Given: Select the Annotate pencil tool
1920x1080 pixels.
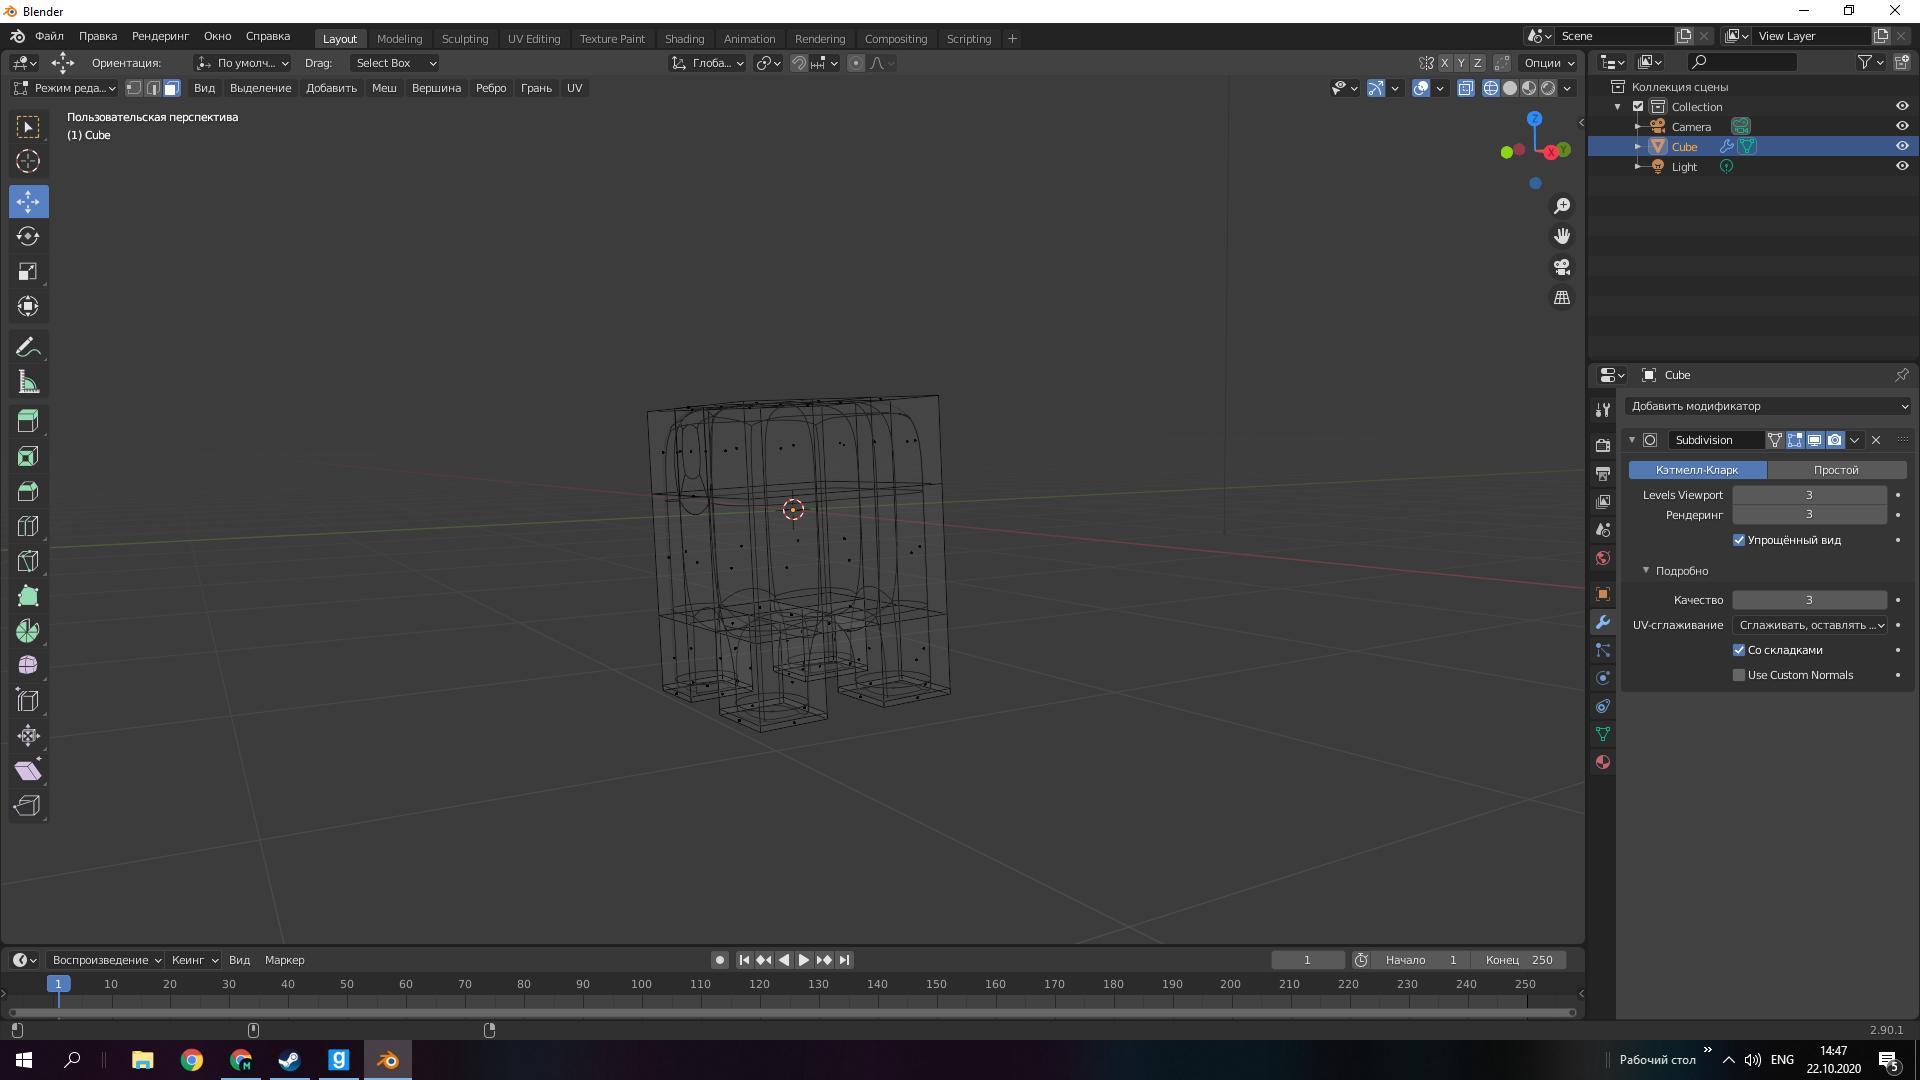Looking at the screenshot, I should 28,347.
